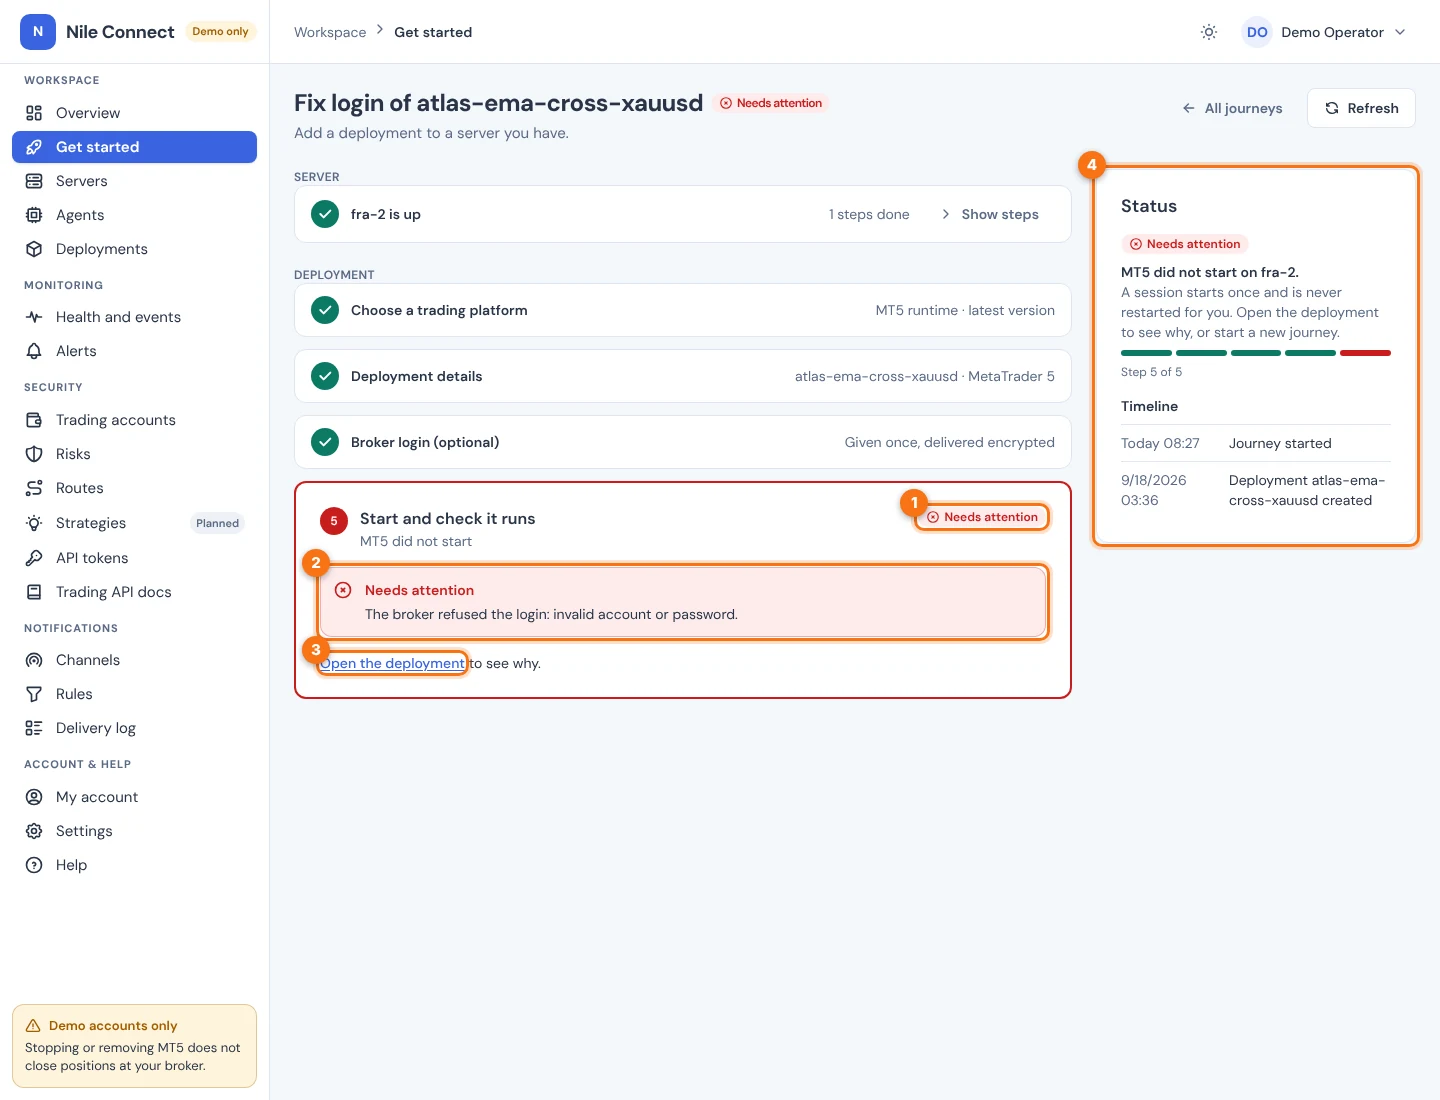The image size is (1440, 1100).
Task: Click the Deployments cube icon
Action: click(x=34, y=249)
